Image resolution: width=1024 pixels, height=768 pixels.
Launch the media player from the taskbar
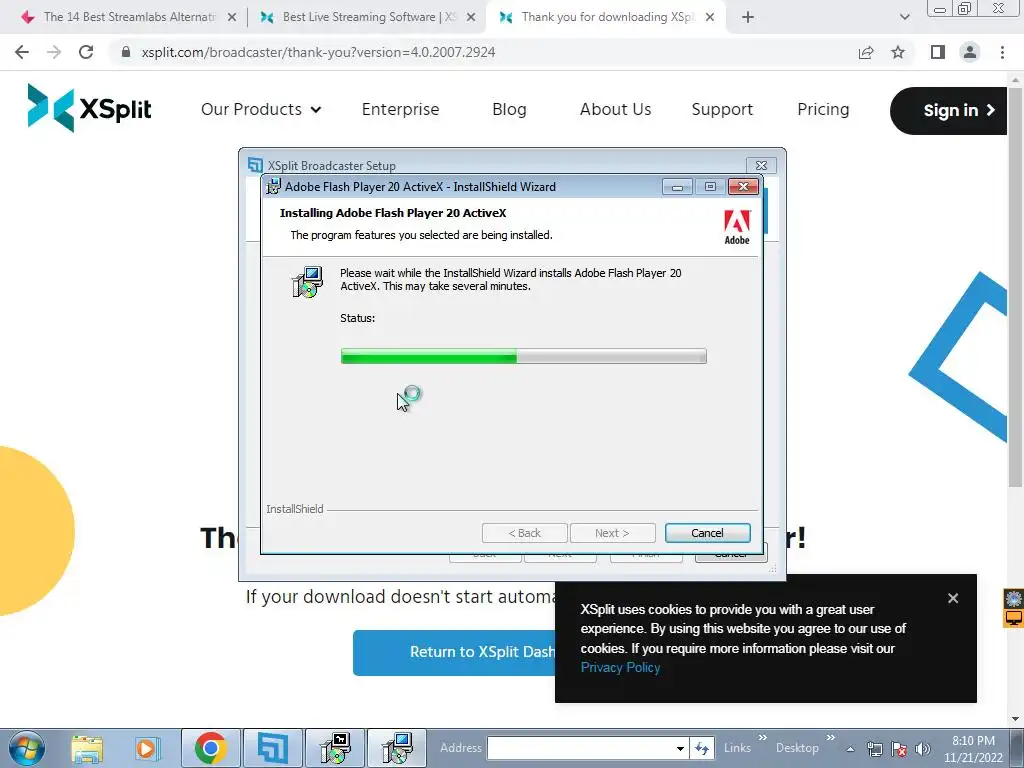(x=146, y=748)
